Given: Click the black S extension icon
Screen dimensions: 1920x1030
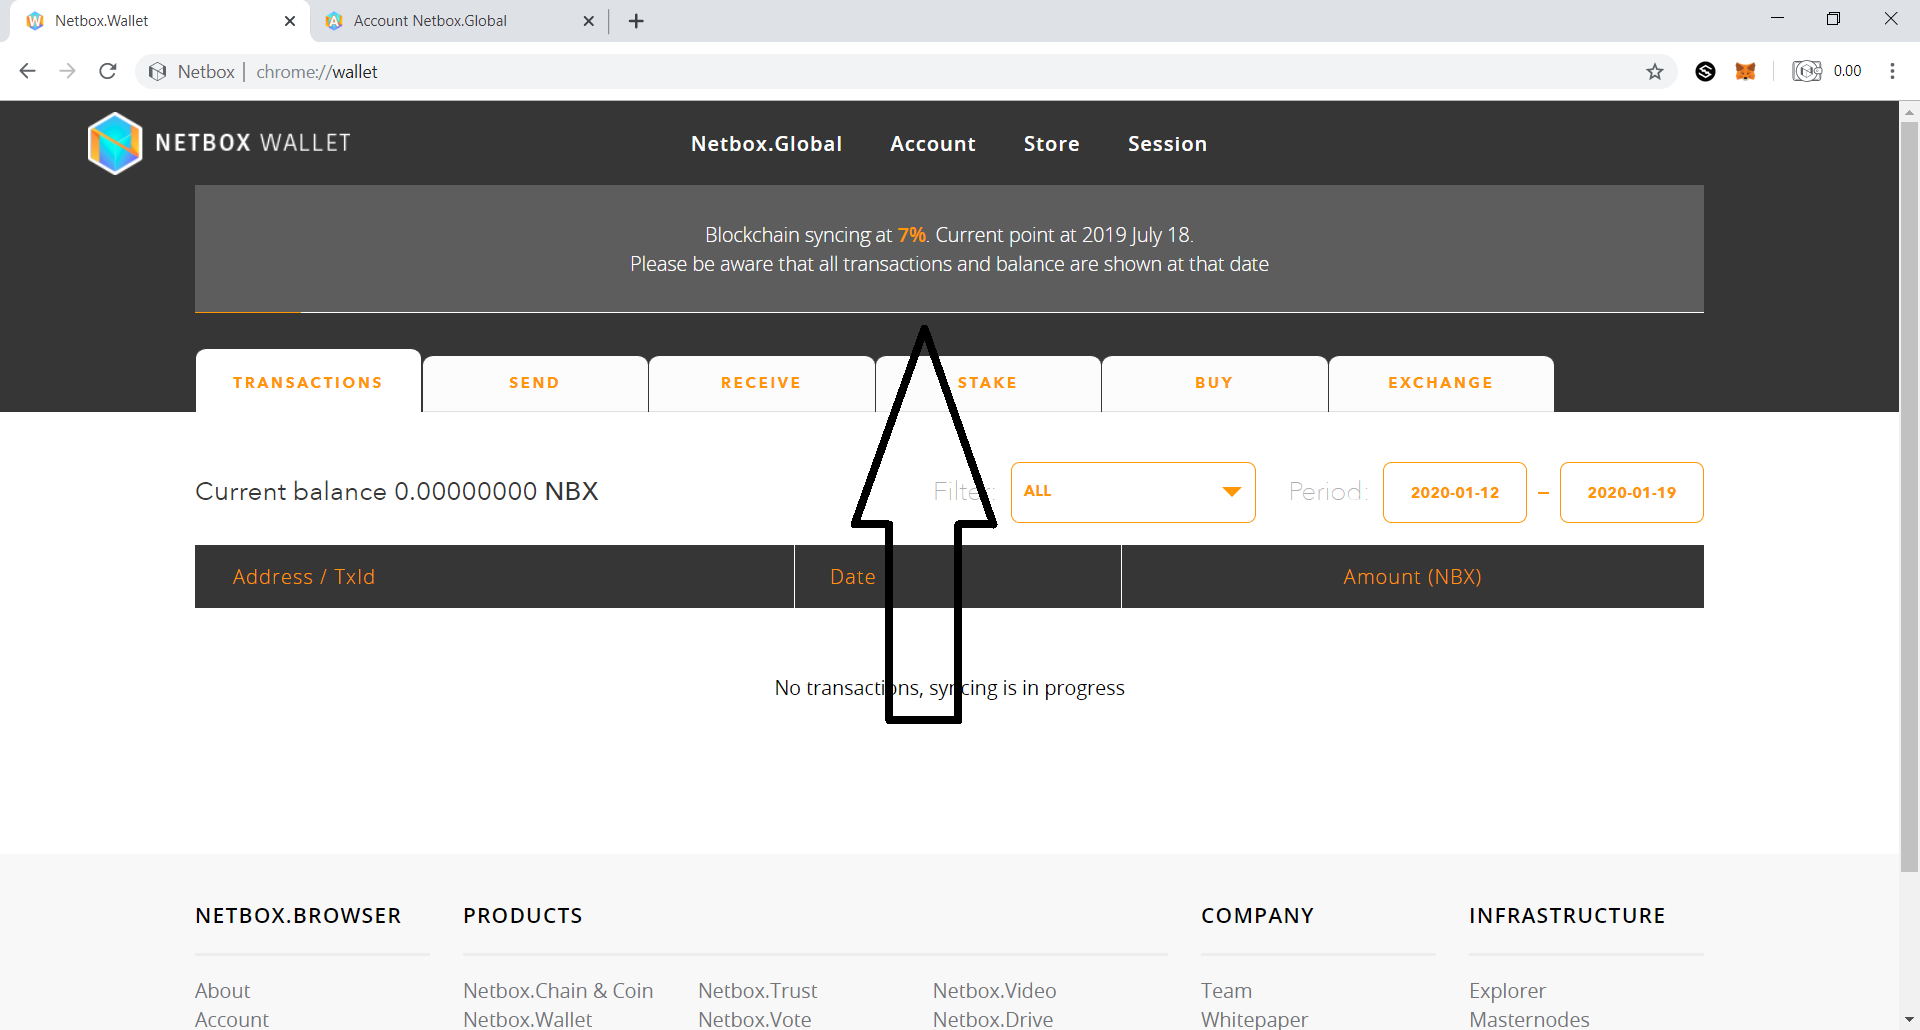Looking at the screenshot, I should (1706, 71).
